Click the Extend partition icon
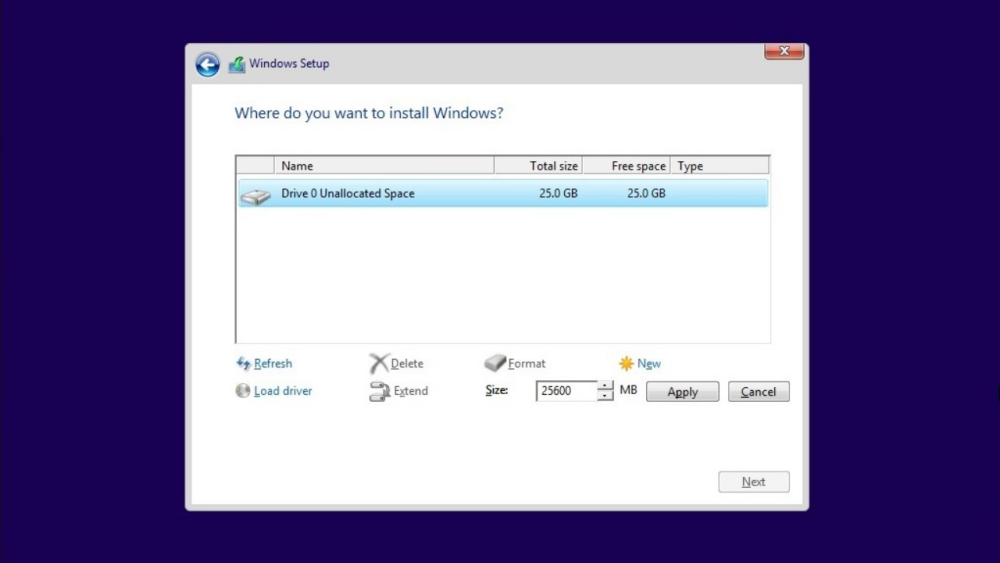 click(x=379, y=391)
